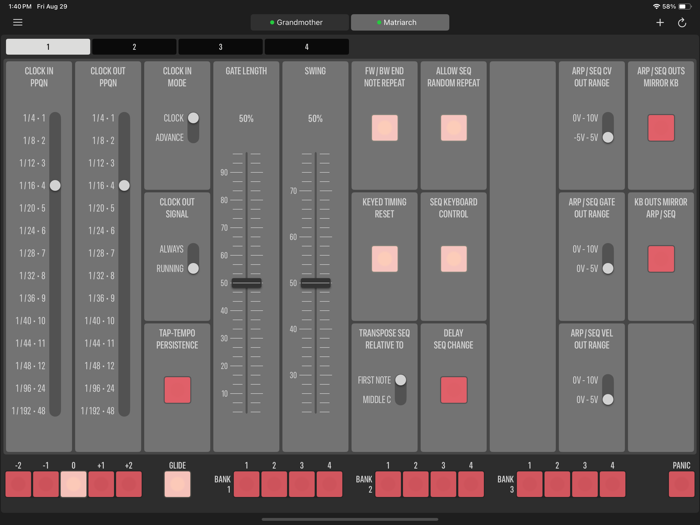Toggle Tap-Tempo Persistence button
The width and height of the screenshot is (700, 525).
coord(177,390)
